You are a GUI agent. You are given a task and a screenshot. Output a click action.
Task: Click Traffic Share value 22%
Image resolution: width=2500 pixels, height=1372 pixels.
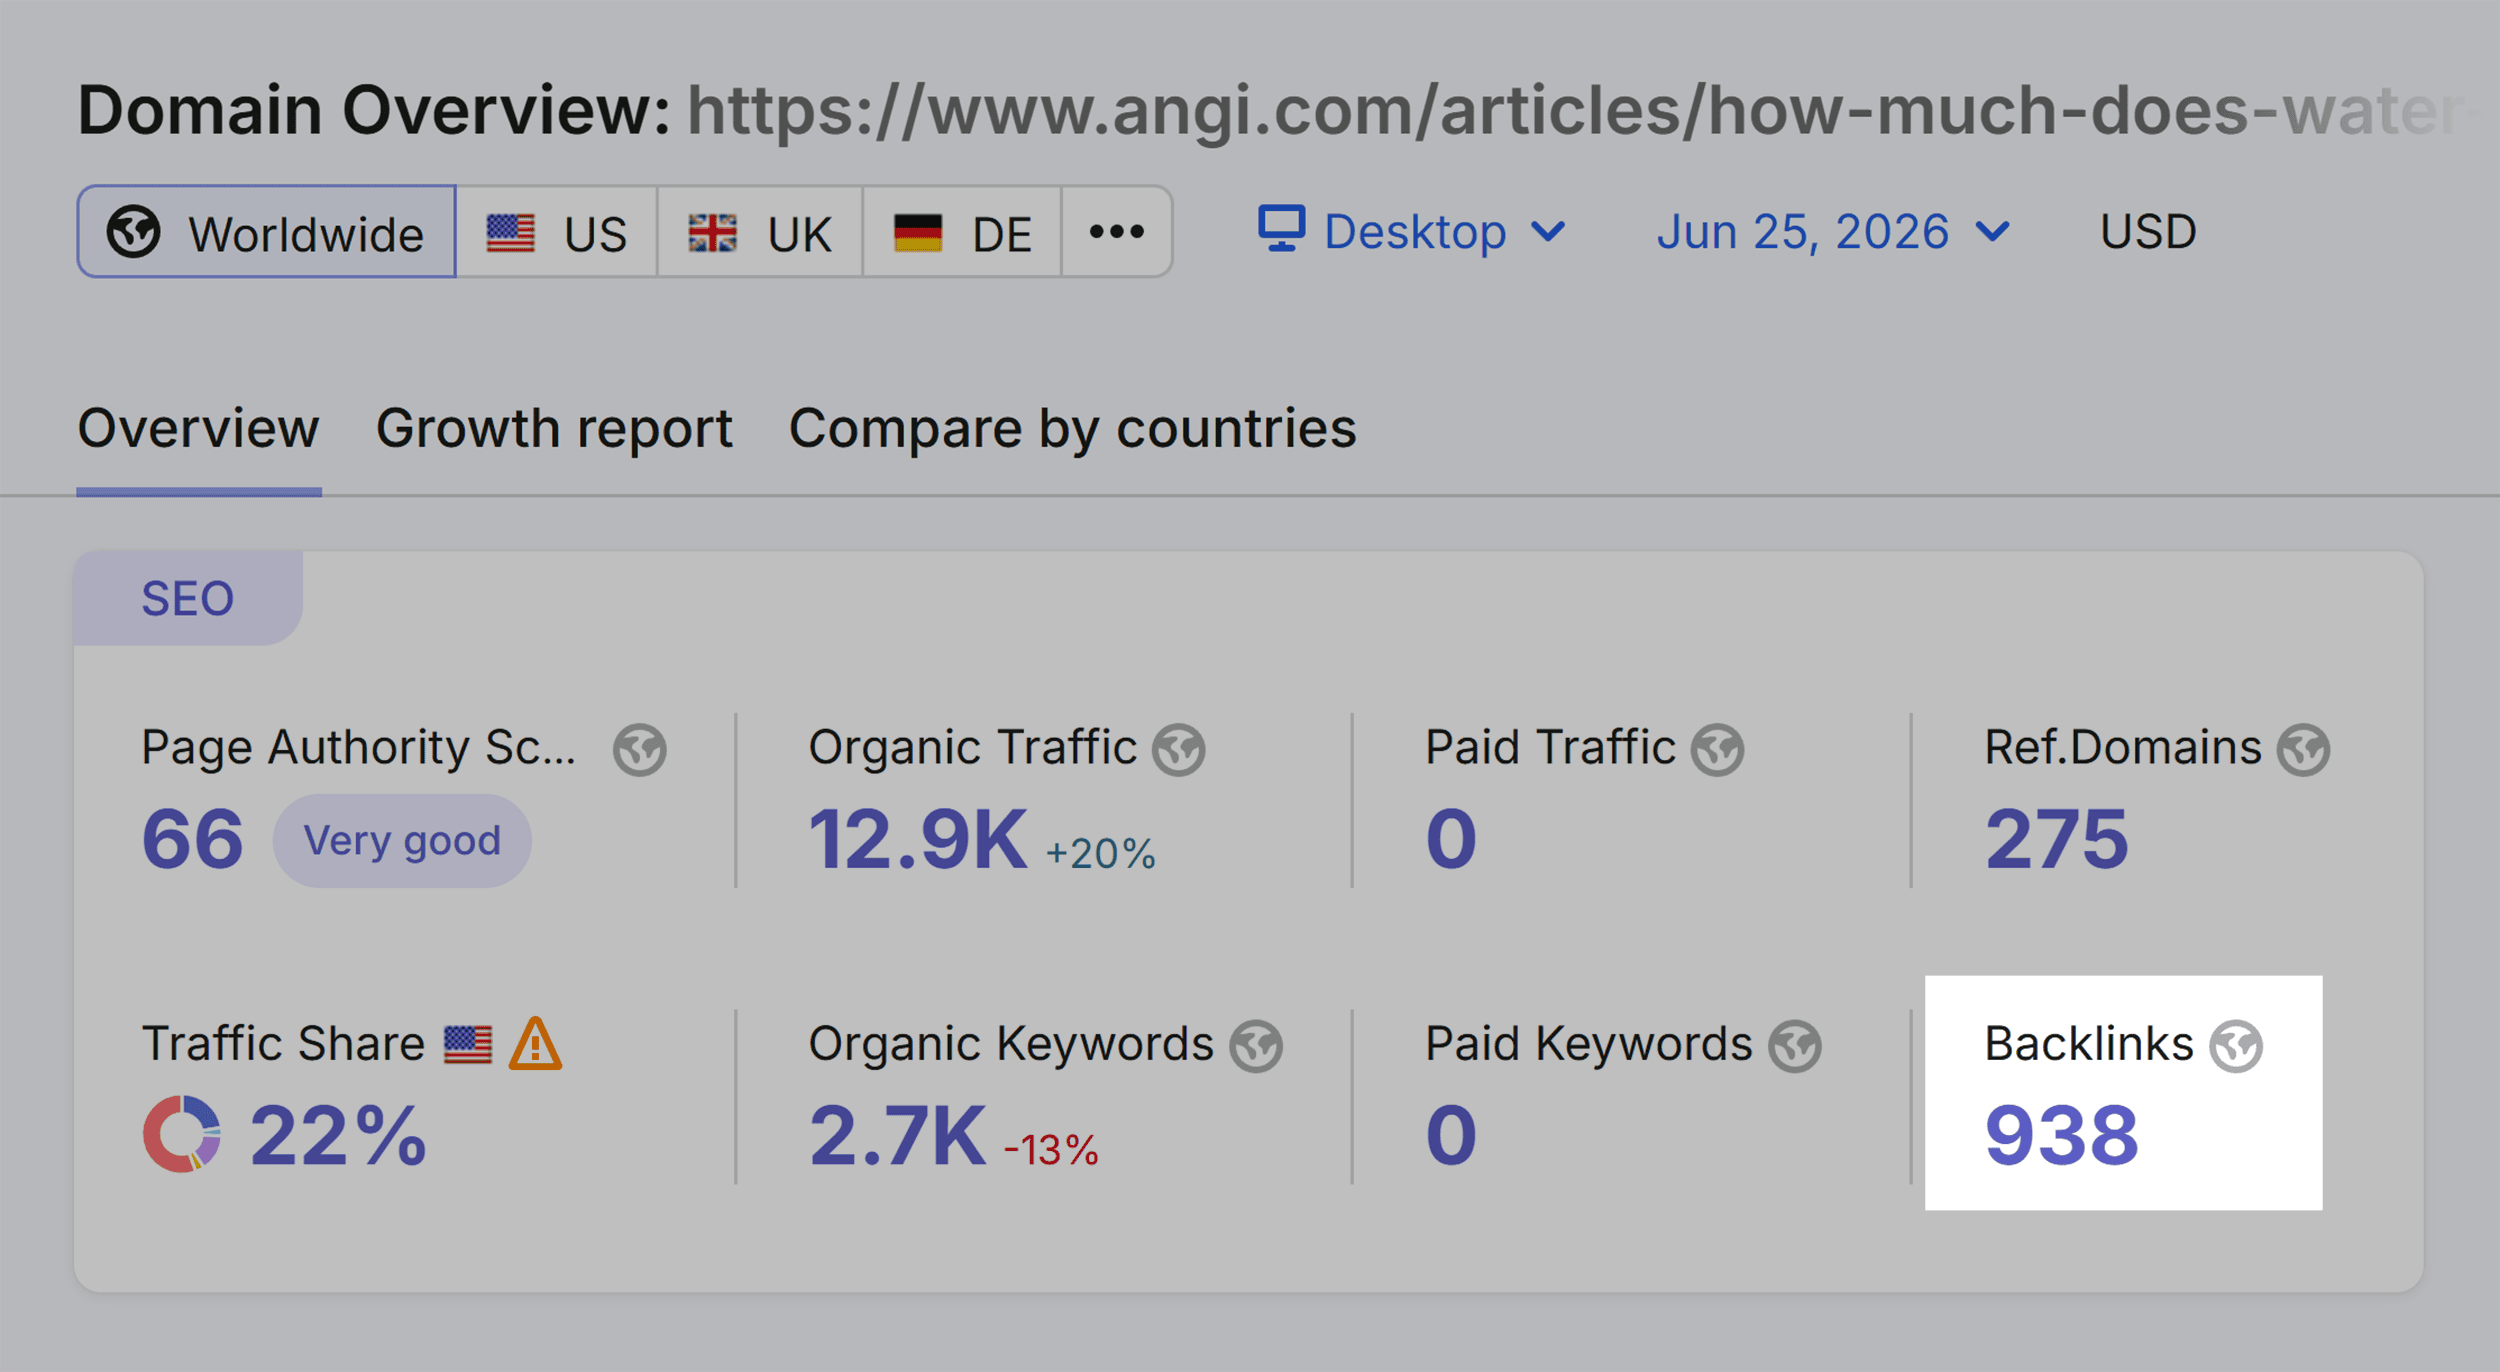click(338, 1135)
